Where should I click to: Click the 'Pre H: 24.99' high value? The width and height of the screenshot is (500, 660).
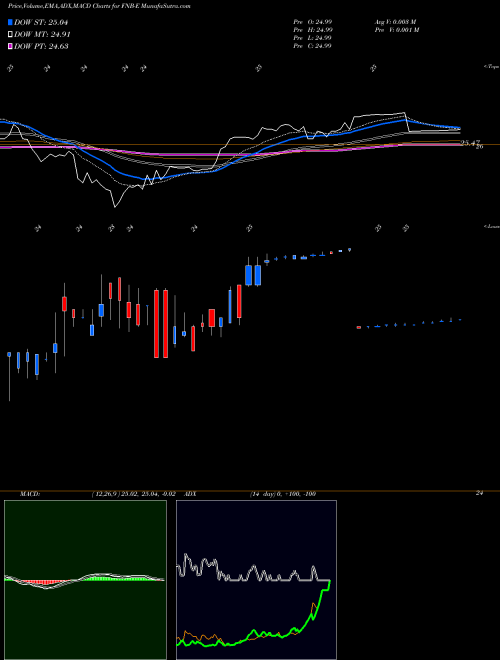[x=313, y=30]
